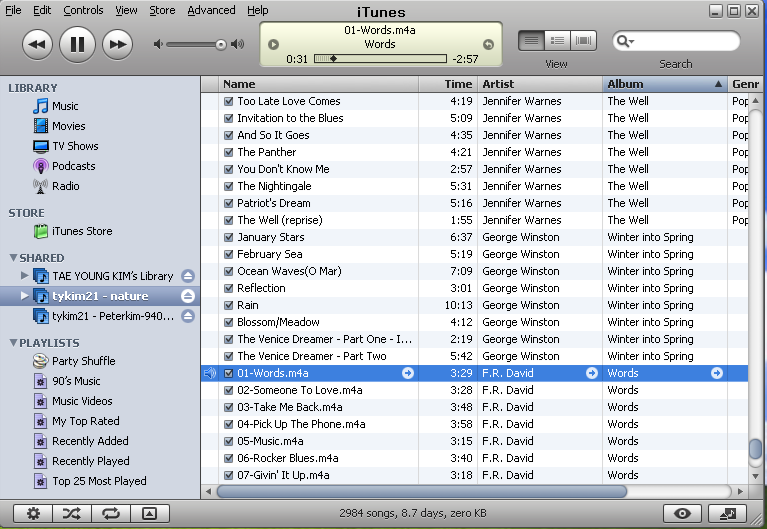Skip to next track button
Viewport: 767px width, 529px height.
pyautogui.click(x=117, y=45)
